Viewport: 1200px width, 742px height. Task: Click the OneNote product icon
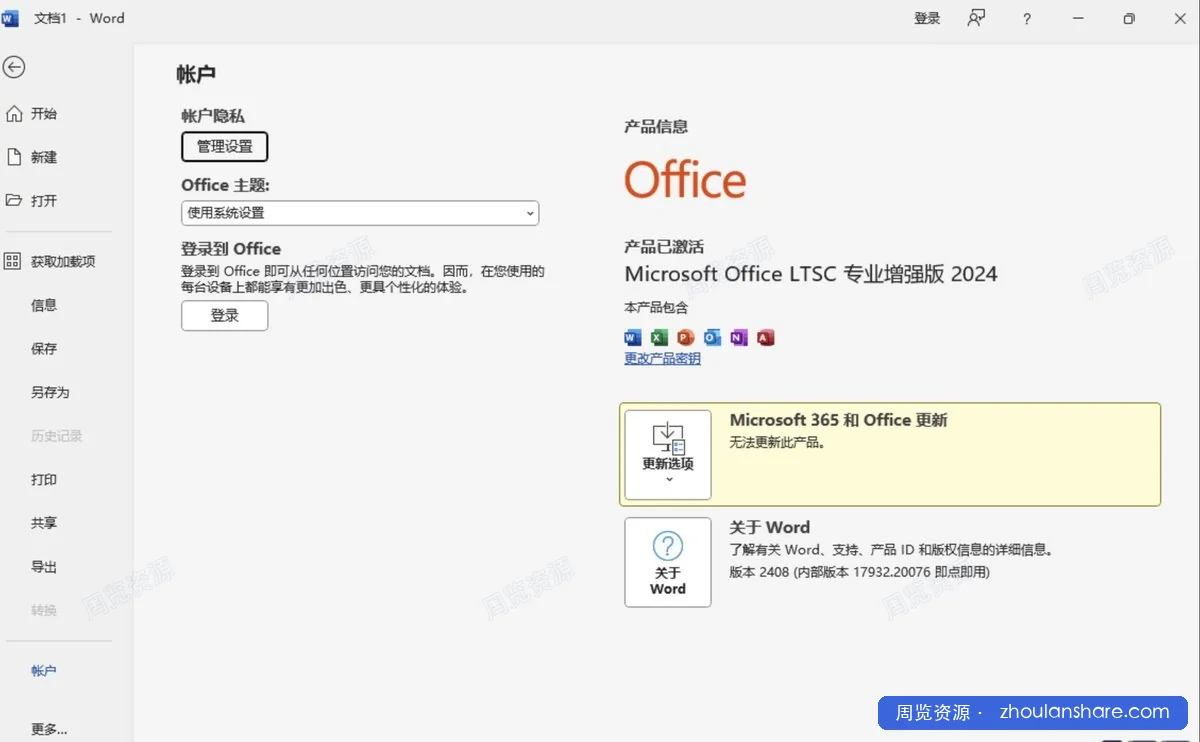[x=739, y=337]
